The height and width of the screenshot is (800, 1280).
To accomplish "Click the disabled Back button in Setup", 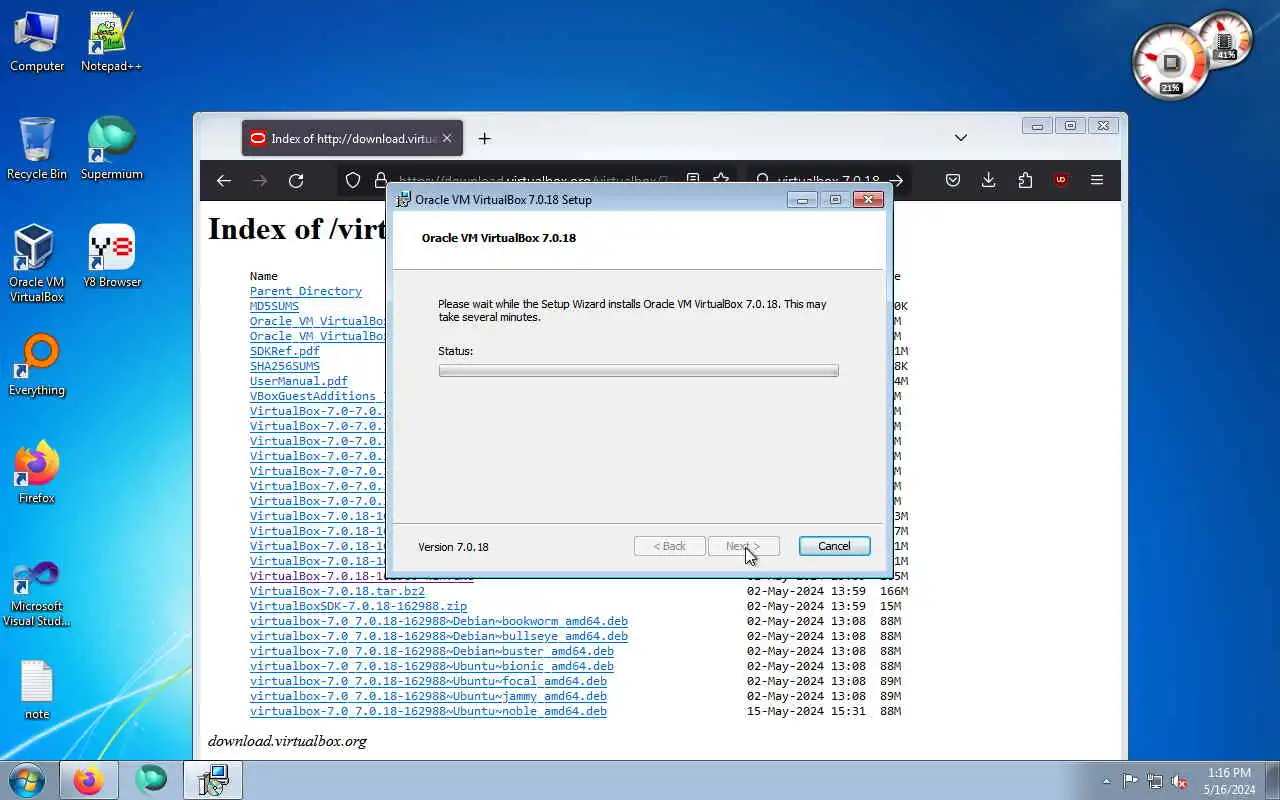I will click(670, 546).
